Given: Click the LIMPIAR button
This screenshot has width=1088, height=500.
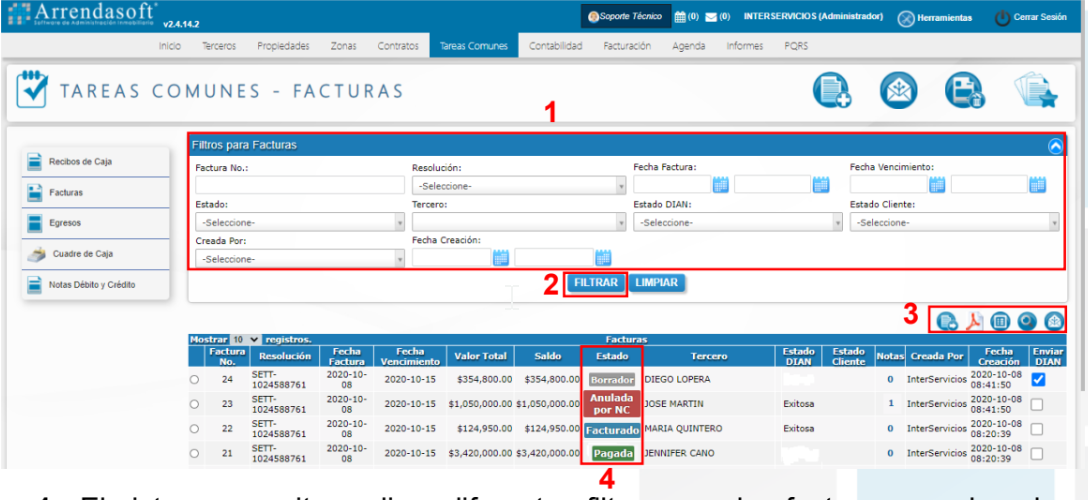Looking at the screenshot, I should pyautogui.click(x=656, y=283).
